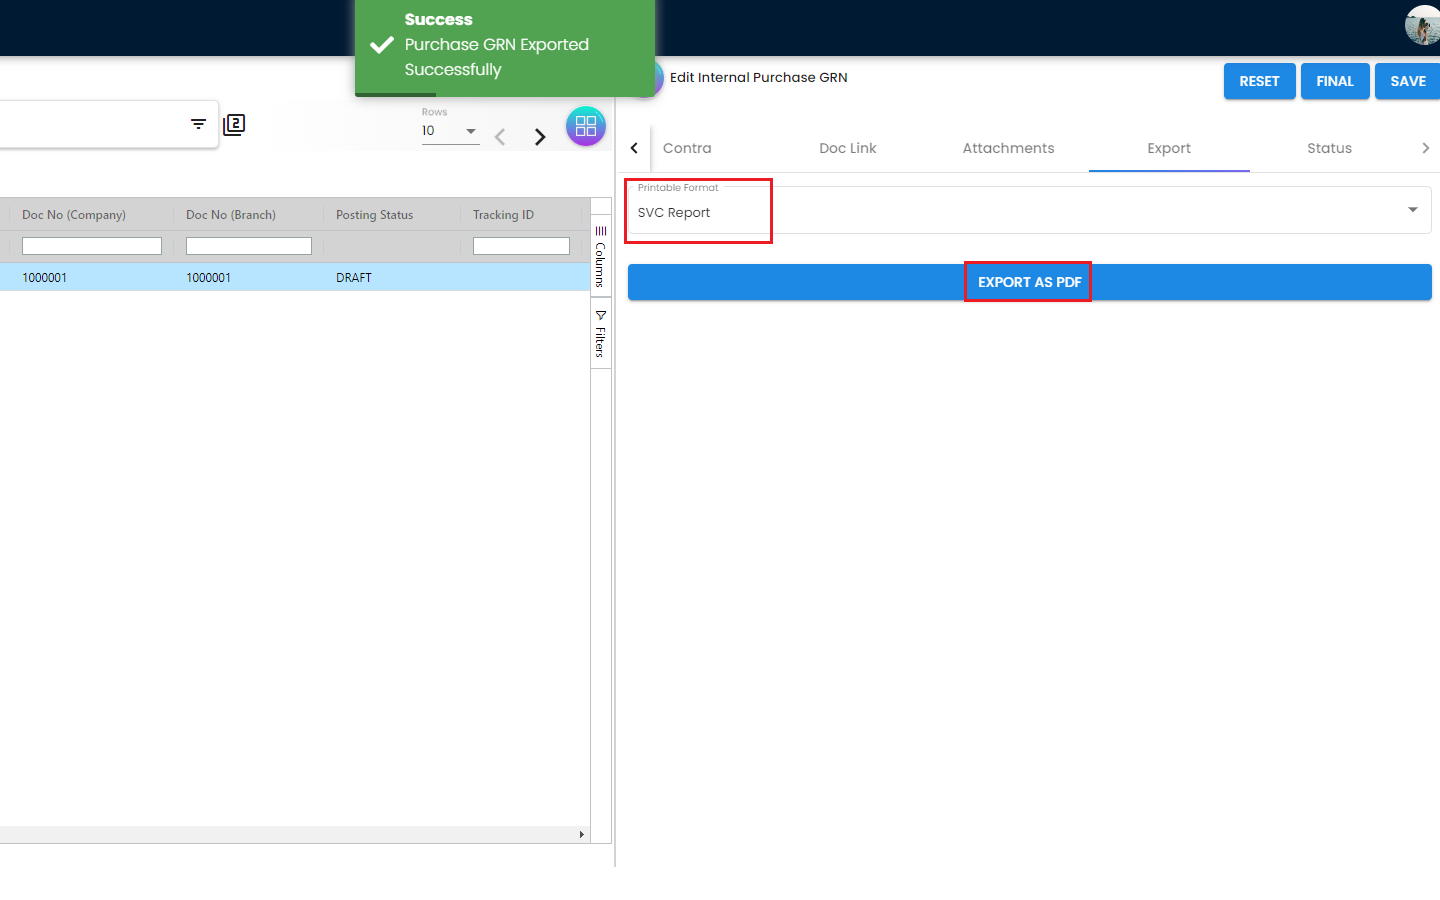
Task: Click the FINAL button
Action: click(x=1334, y=81)
